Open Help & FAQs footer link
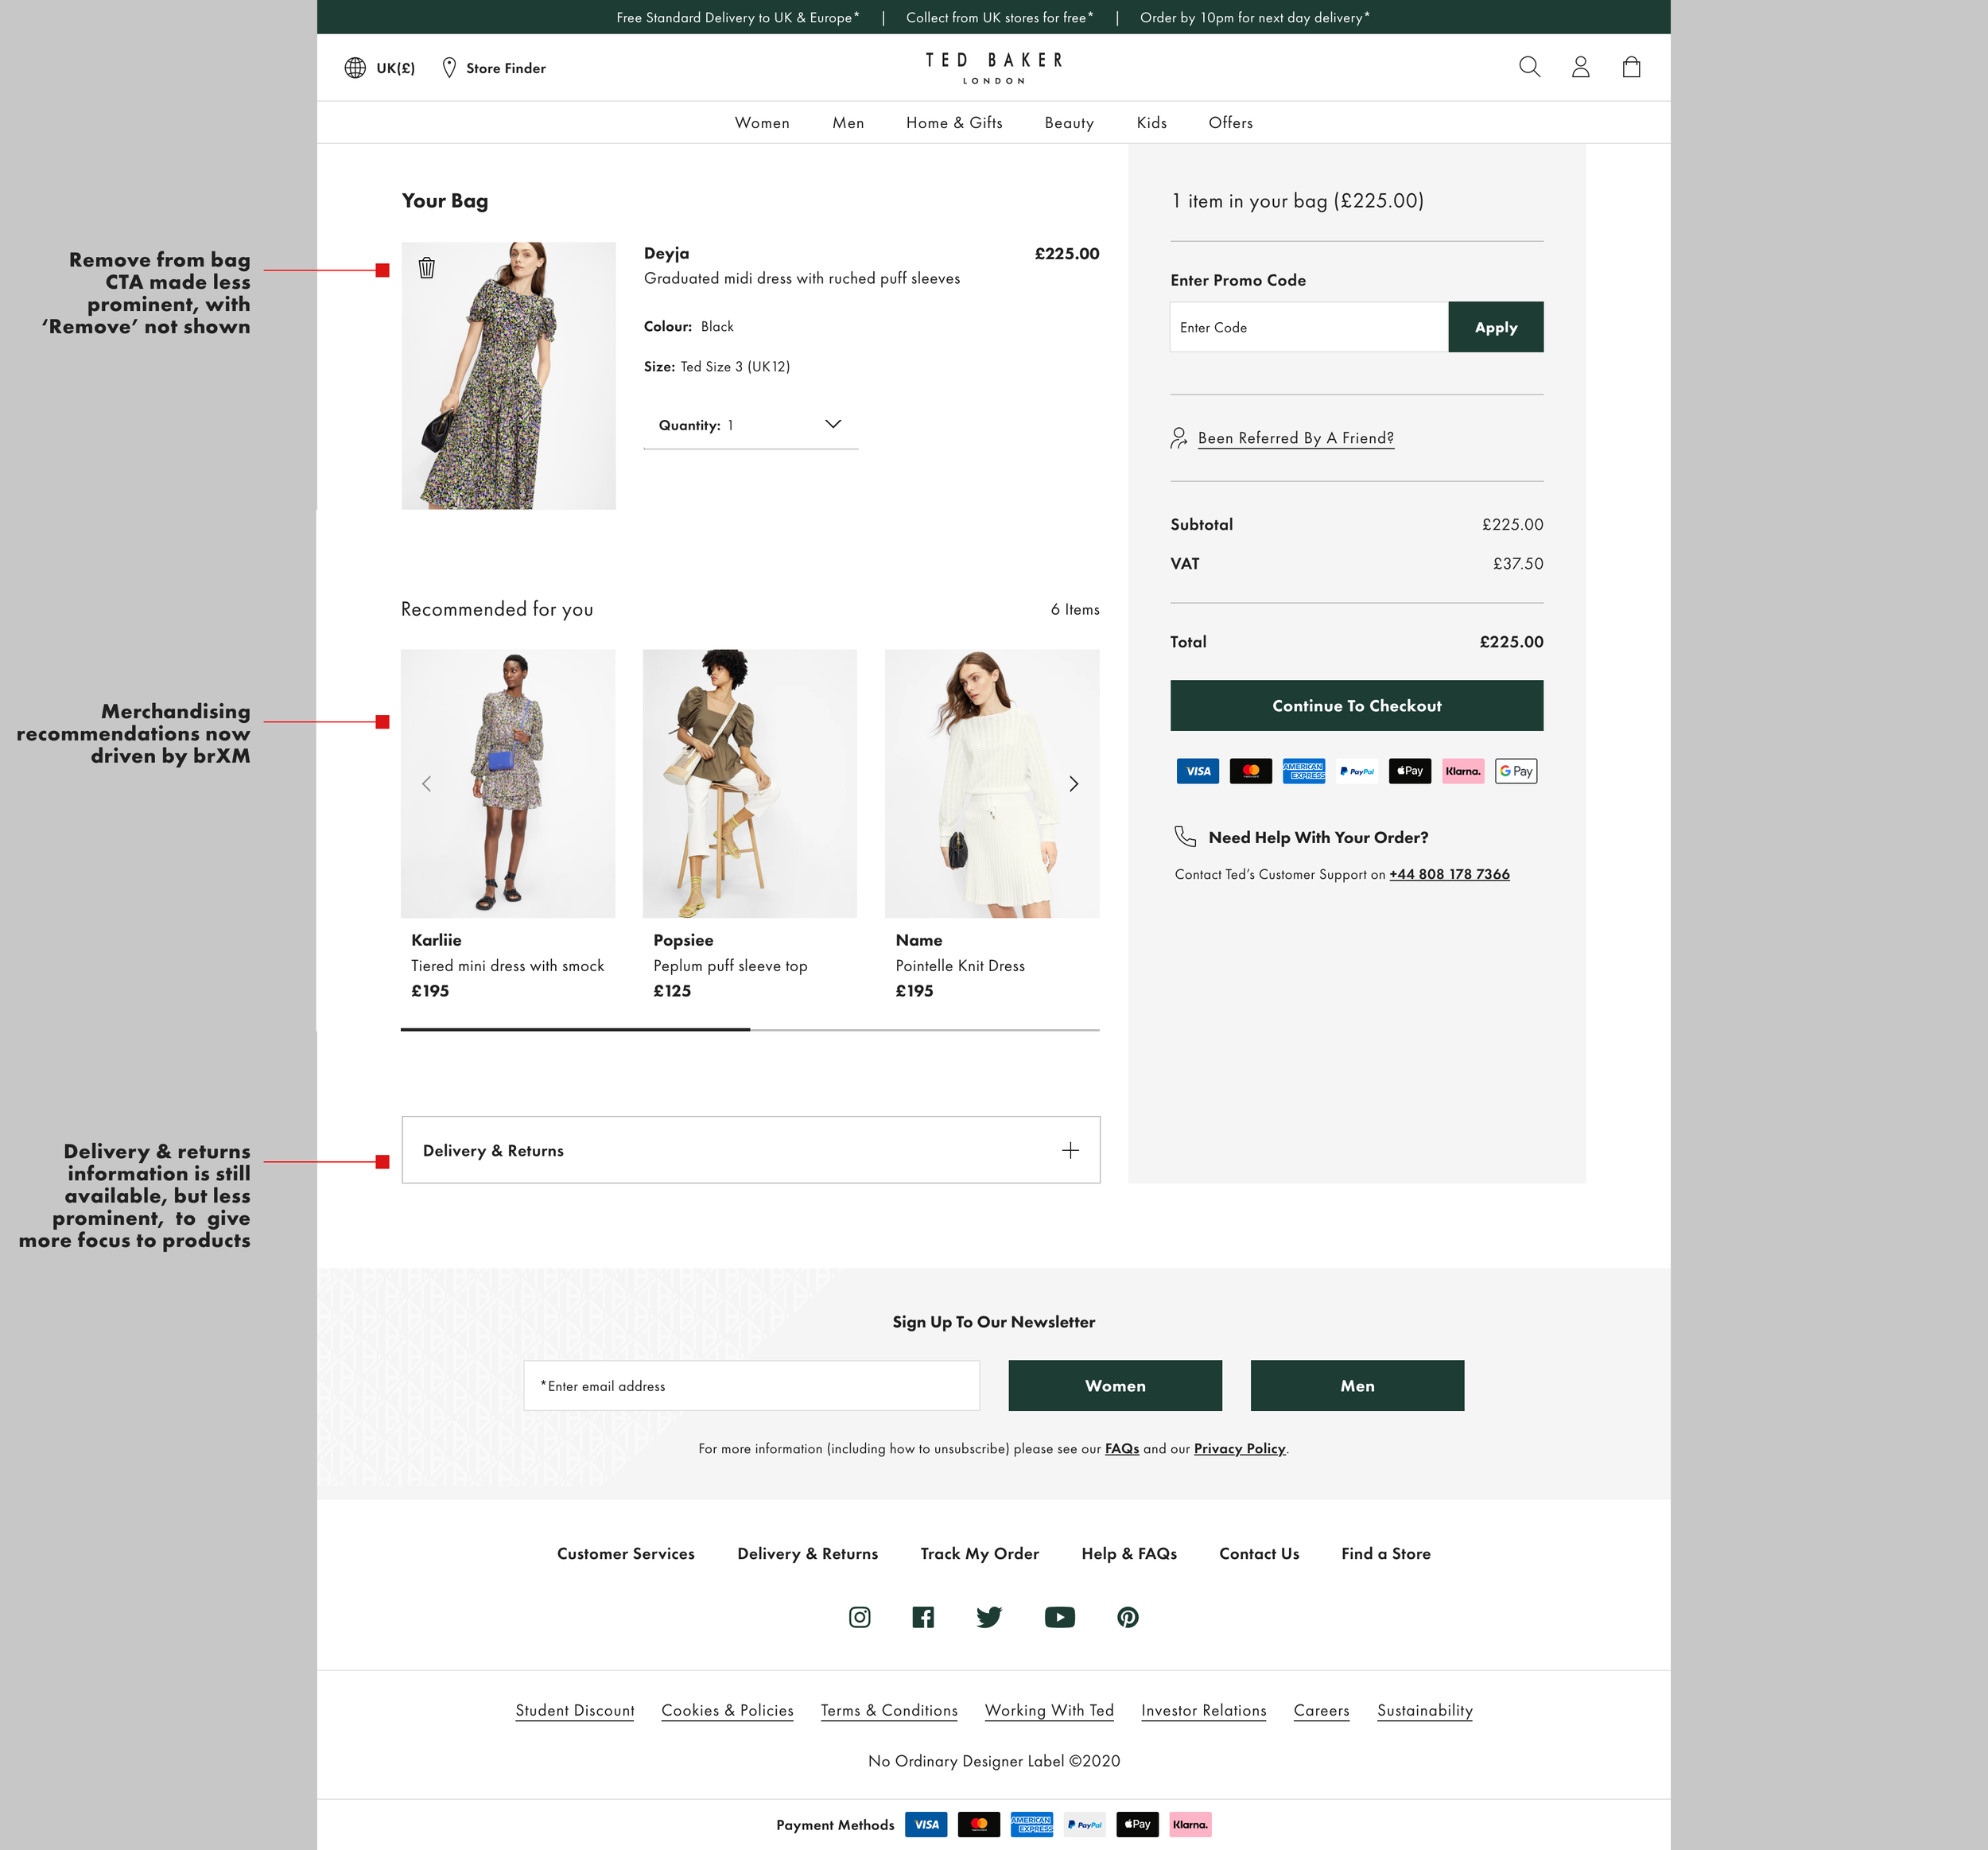Image resolution: width=1988 pixels, height=1850 pixels. (x=1129, y=1553)
